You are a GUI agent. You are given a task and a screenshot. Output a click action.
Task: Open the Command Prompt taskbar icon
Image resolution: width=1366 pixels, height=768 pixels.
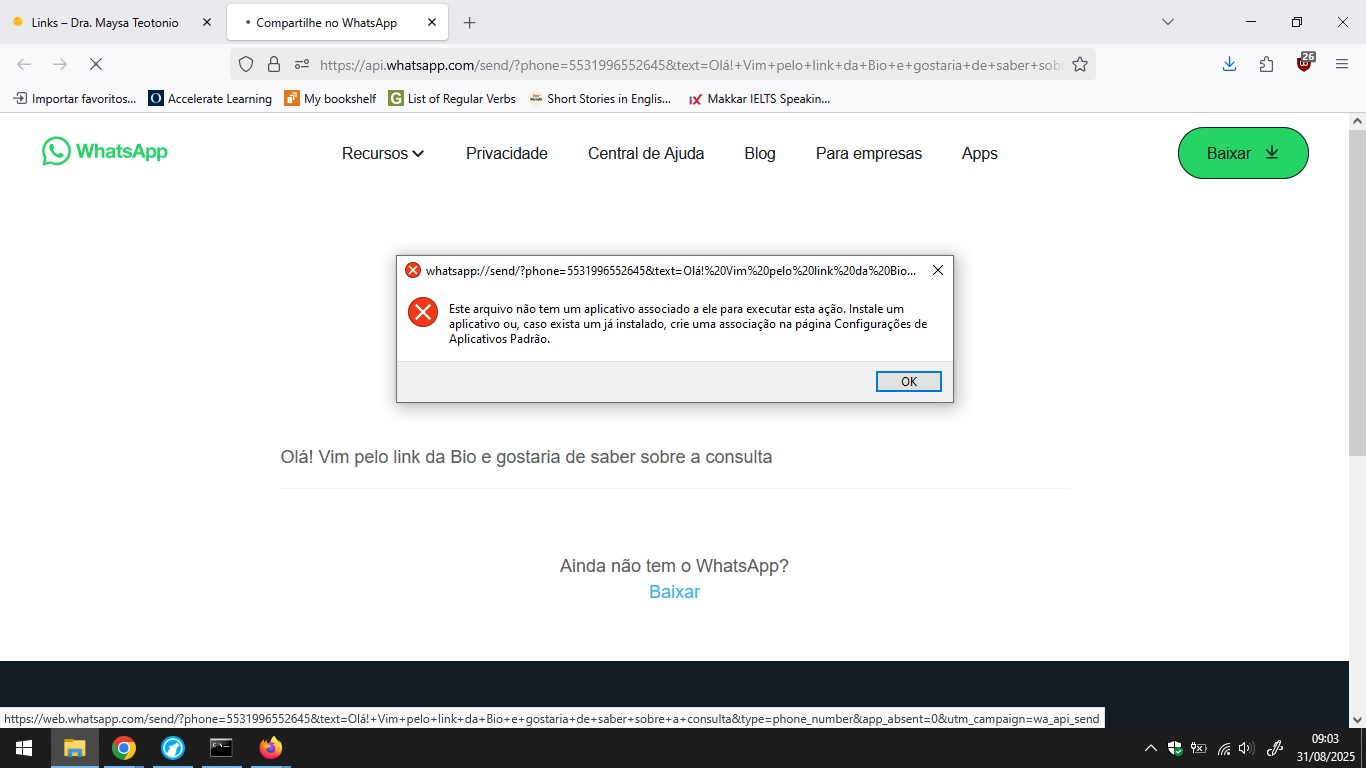(x=221, y=748)
